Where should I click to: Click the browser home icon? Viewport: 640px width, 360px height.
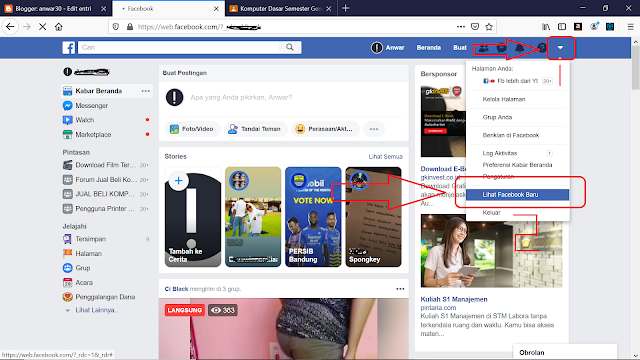(x=59, y=27)
